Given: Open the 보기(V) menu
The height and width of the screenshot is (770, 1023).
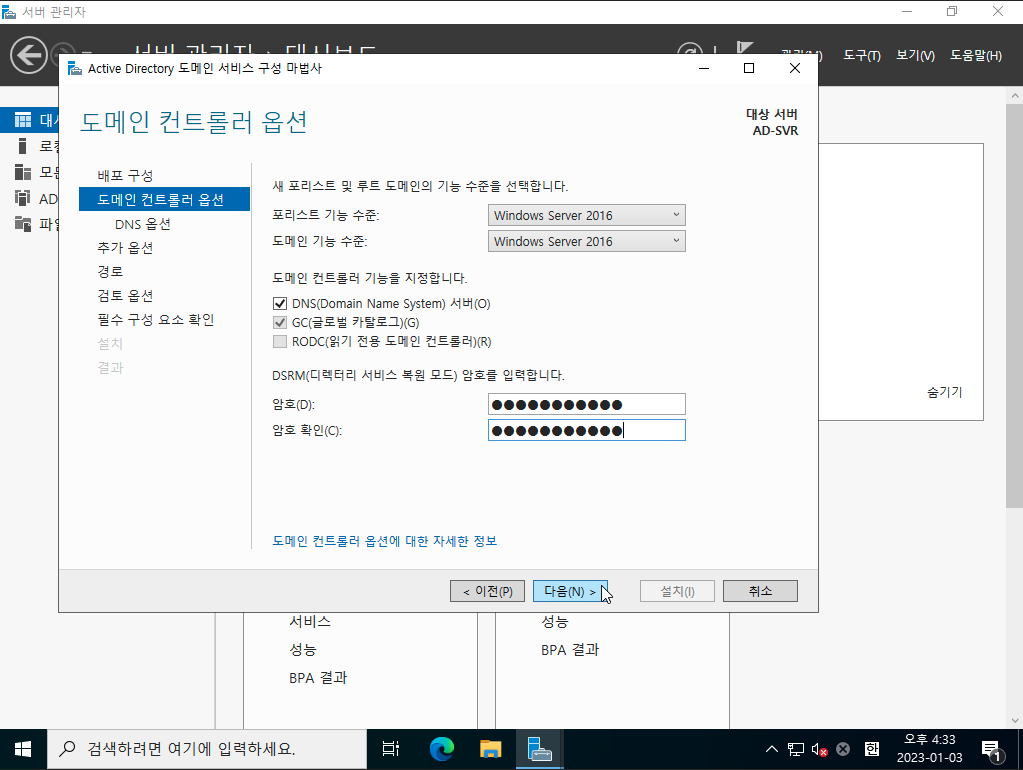Looking at the screenshot, I should 915,55.
